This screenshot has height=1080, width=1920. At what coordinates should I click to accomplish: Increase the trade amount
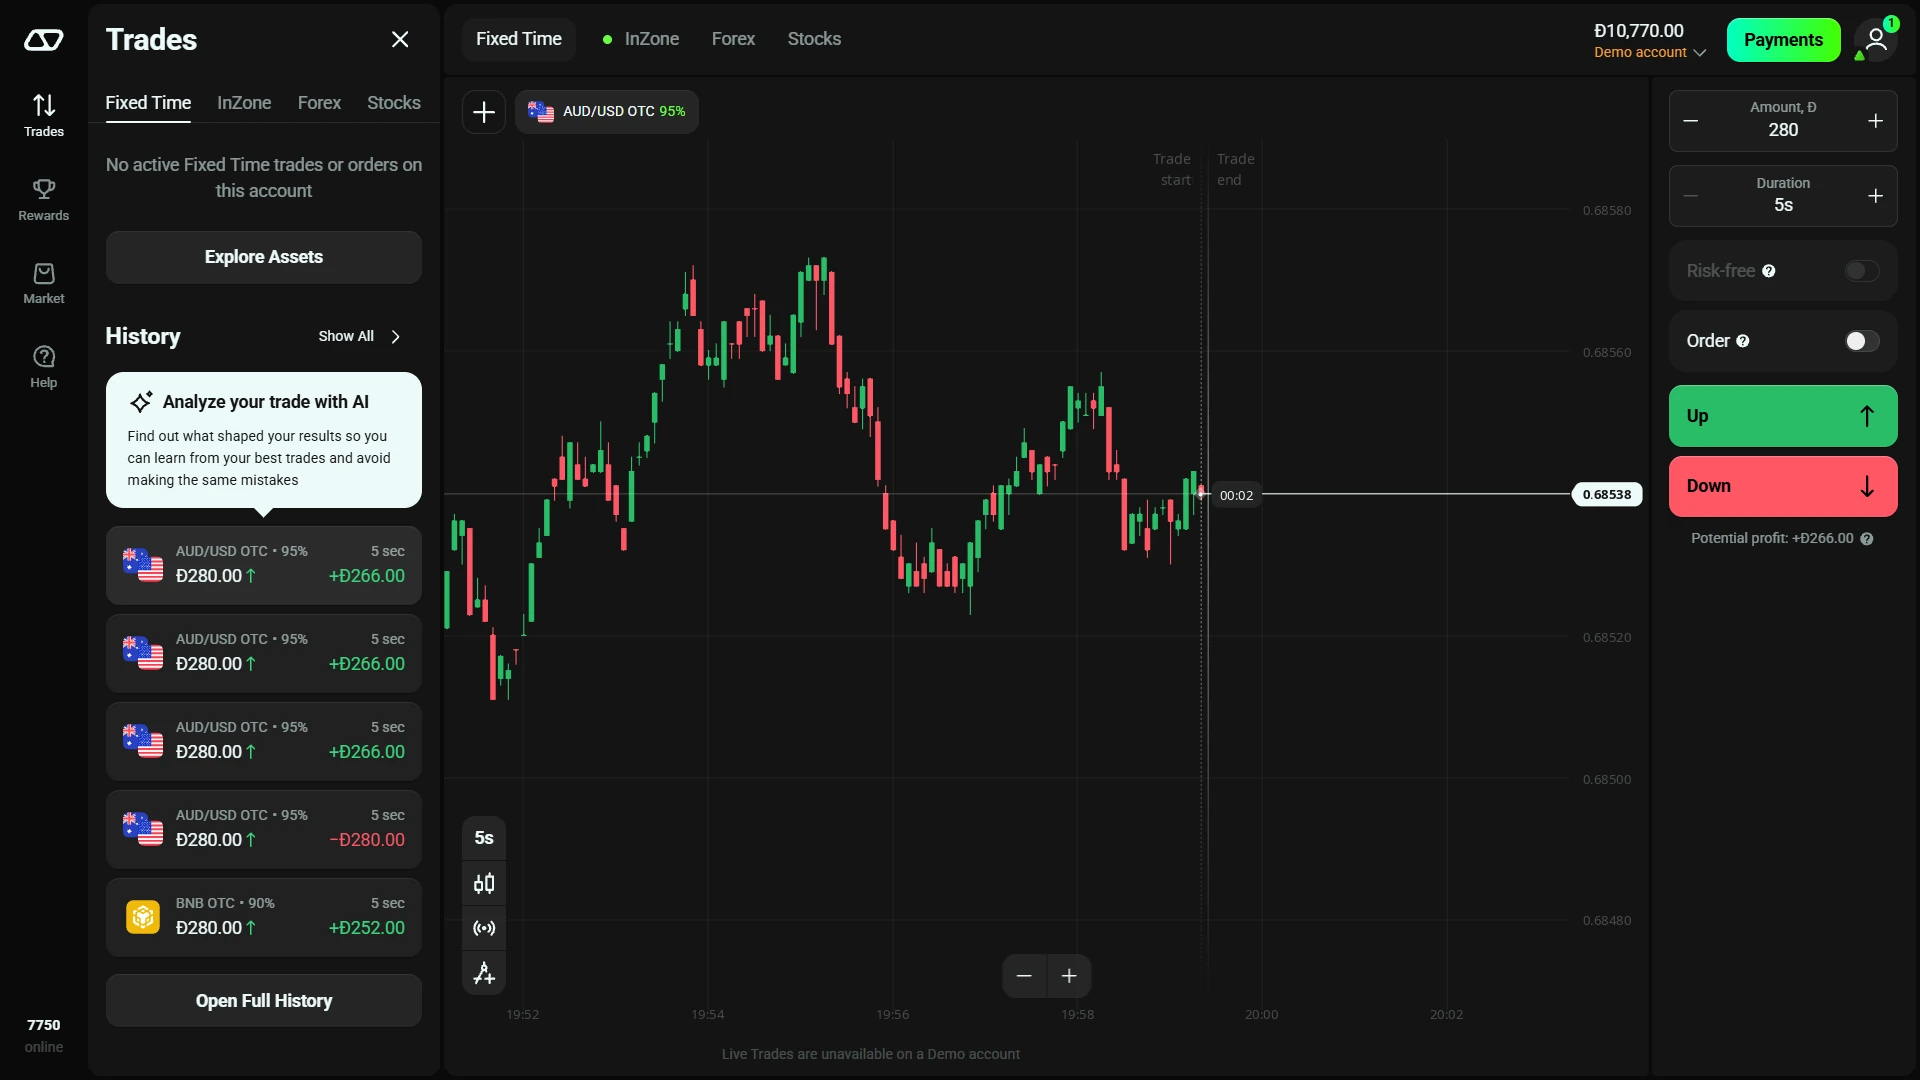coord(1876,121)
